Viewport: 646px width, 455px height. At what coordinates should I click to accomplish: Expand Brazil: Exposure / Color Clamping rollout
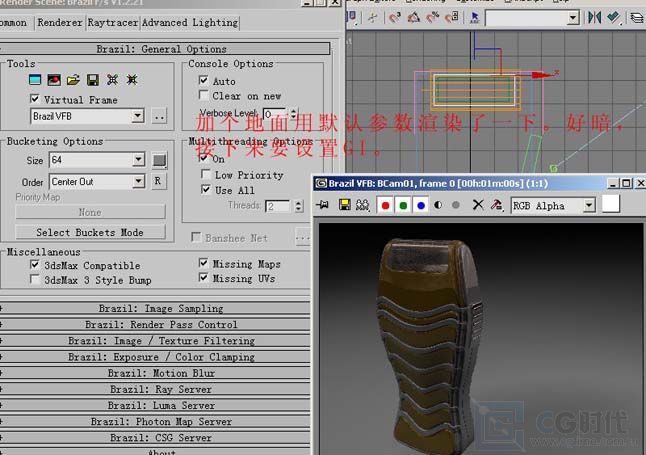click(x=155, y=357)
